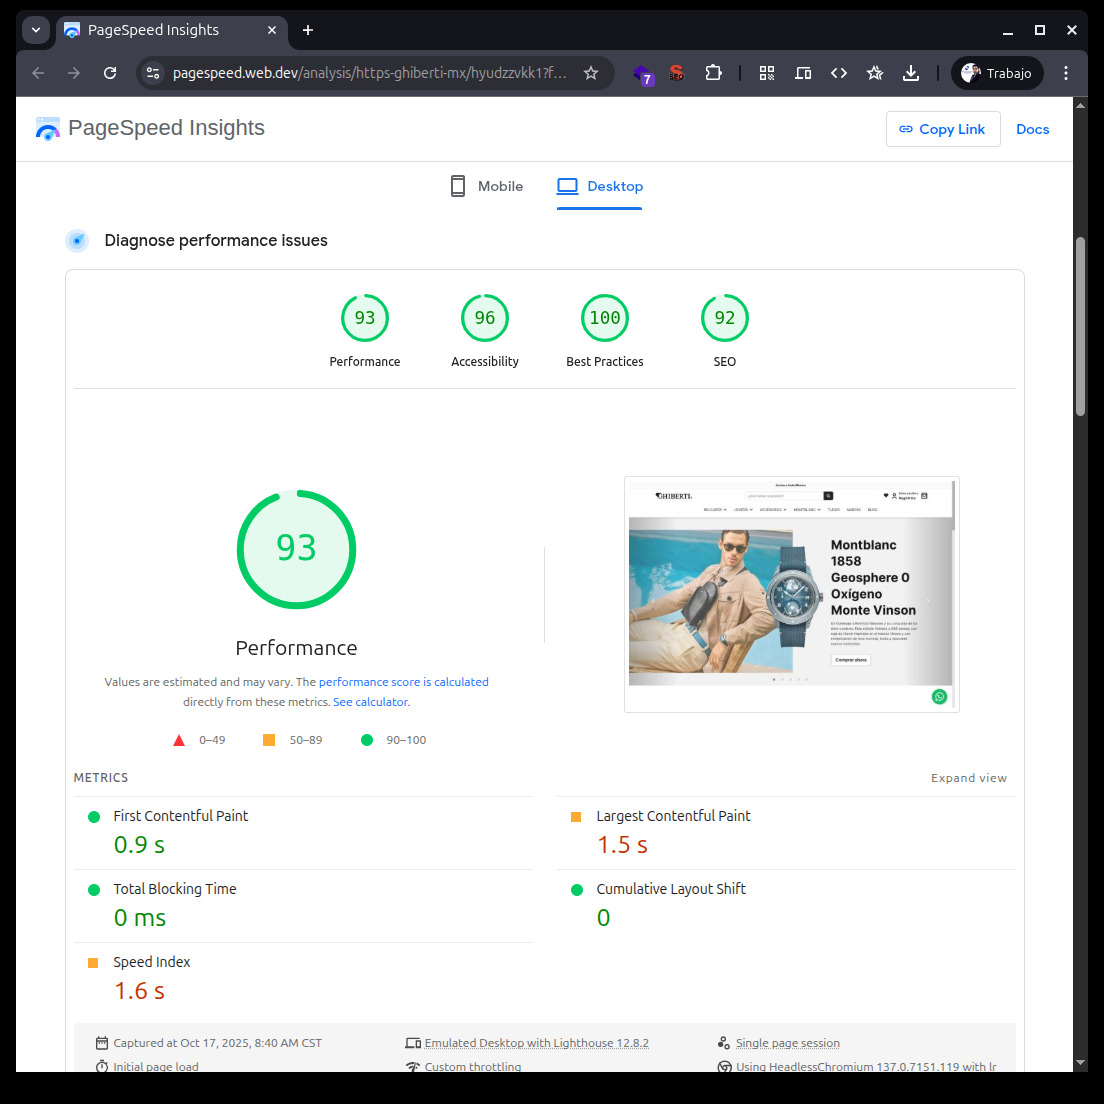
Task: Open the downloads icon in toolbar
Action: point(911,73)
